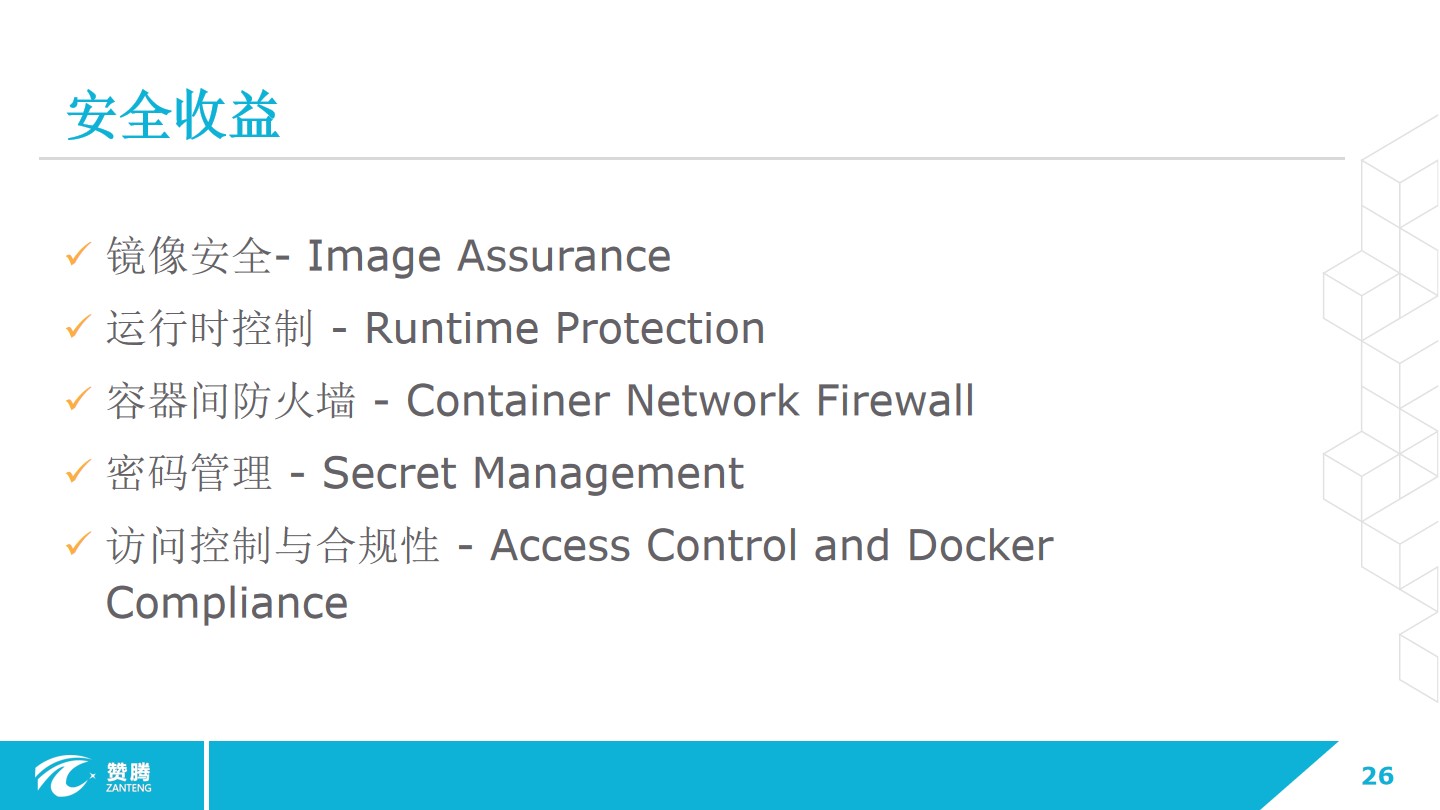
Task: Click the Zanteng wave logo icon
Action: pyautogui.click(x=65, y=776)
